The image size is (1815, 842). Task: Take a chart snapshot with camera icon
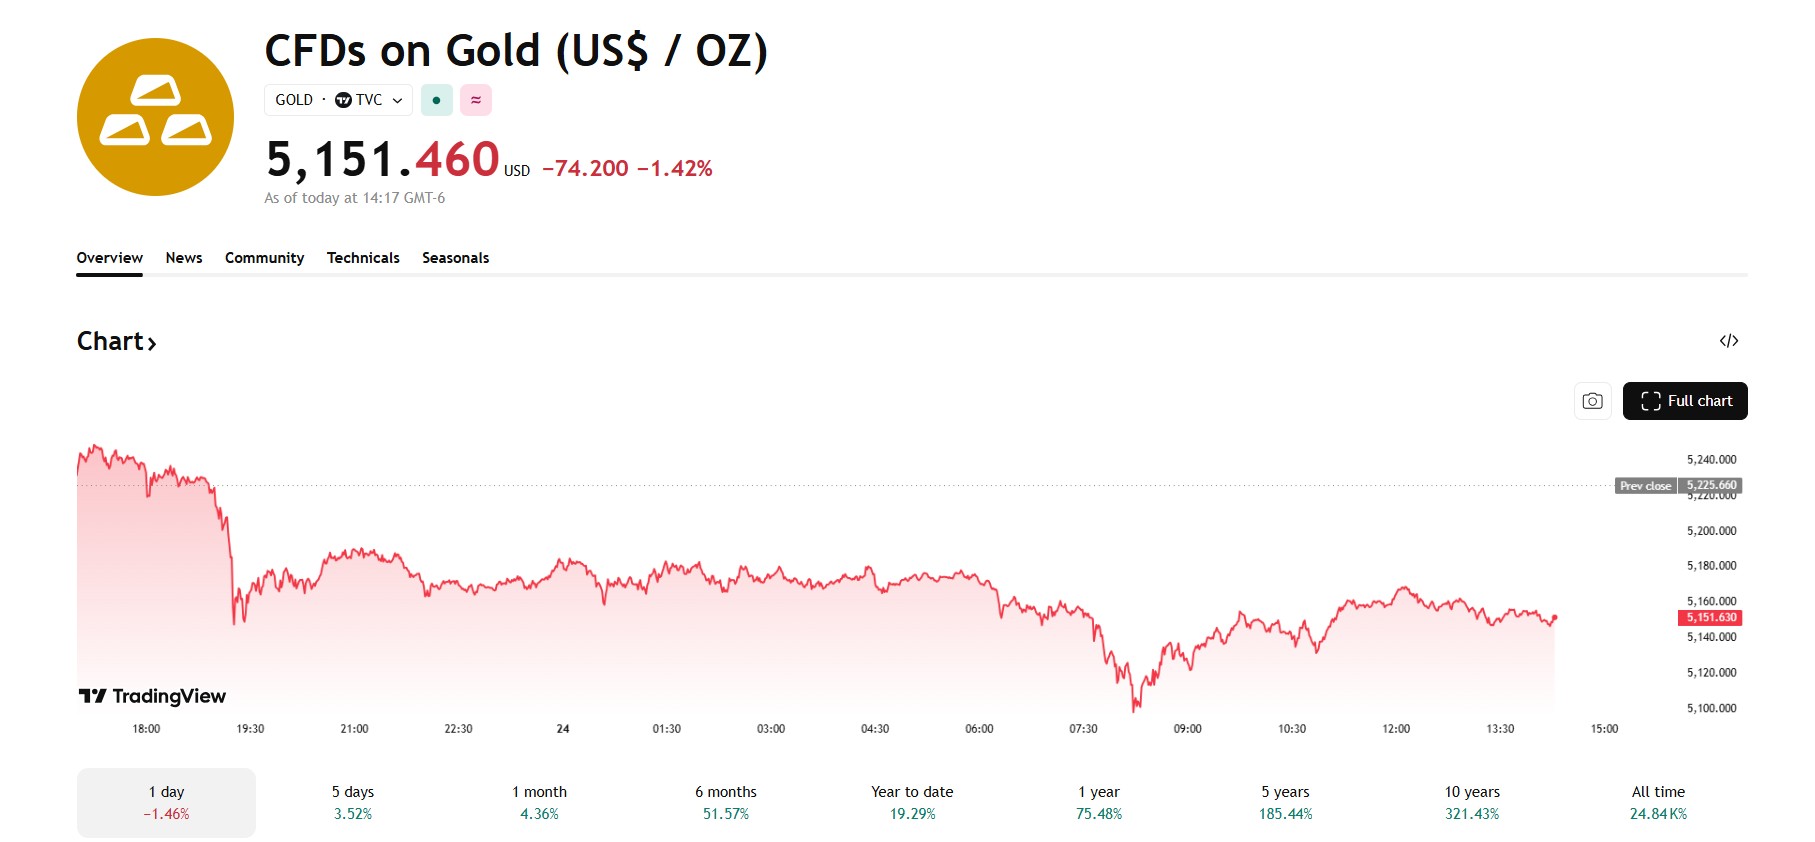(x=1592, y=401)
